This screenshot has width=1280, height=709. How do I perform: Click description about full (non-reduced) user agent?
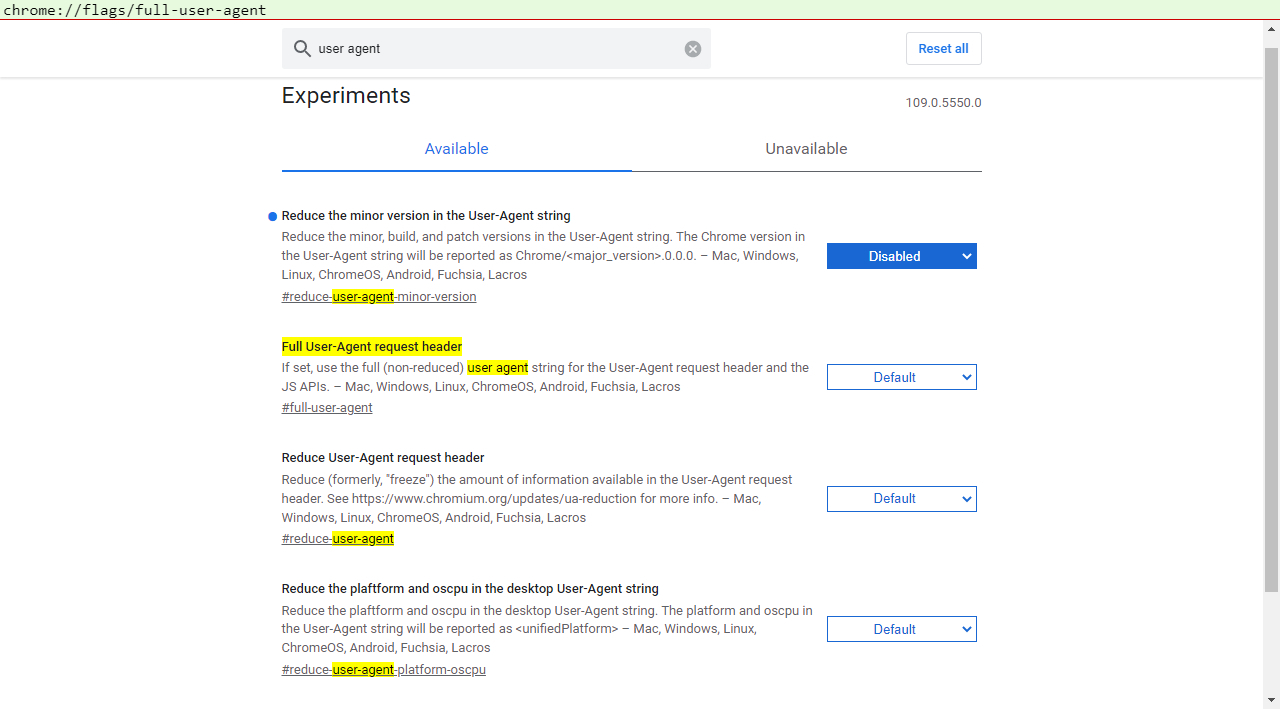[x=545, y=377]
